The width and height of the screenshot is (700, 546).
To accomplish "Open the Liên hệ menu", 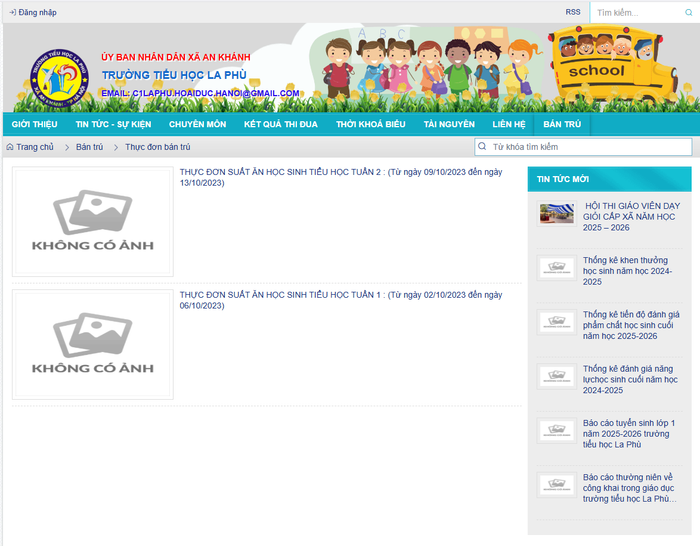I will coord(509,124).
